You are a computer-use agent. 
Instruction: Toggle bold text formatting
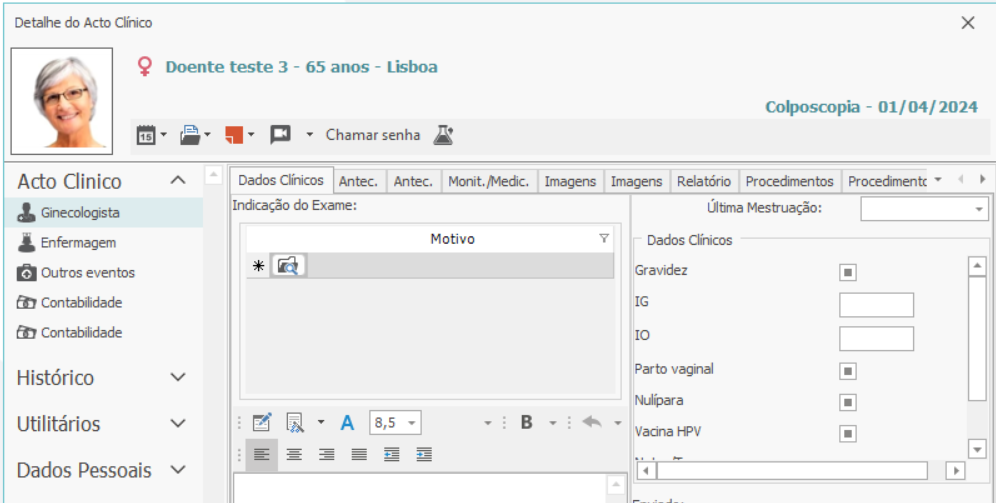coord(526,423)
